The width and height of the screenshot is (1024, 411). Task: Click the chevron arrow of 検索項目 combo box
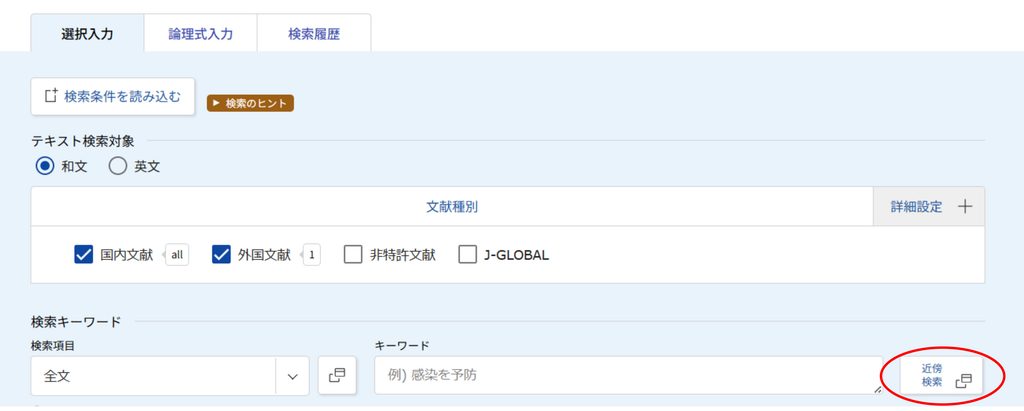pos(293,376)
